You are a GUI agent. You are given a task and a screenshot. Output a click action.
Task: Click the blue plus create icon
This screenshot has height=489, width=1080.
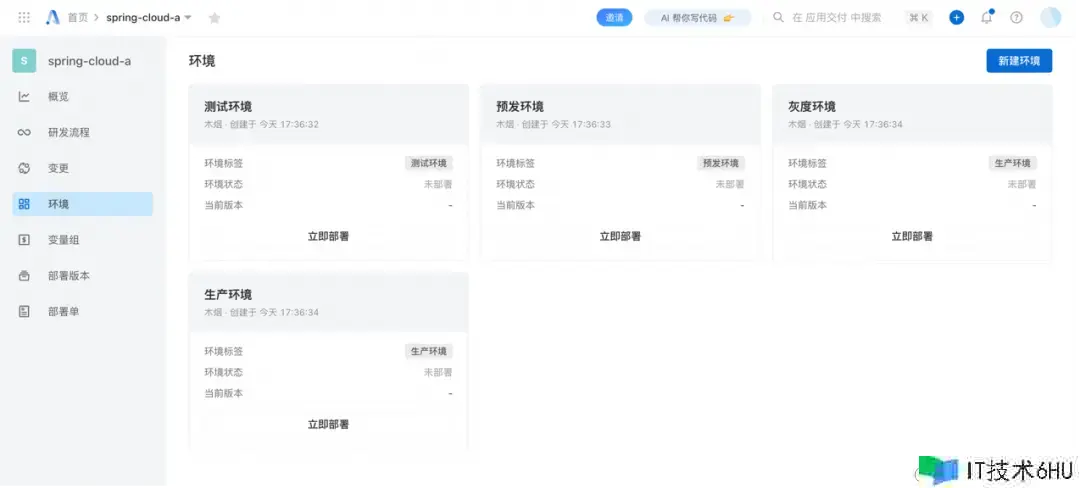tap(956, 17)
